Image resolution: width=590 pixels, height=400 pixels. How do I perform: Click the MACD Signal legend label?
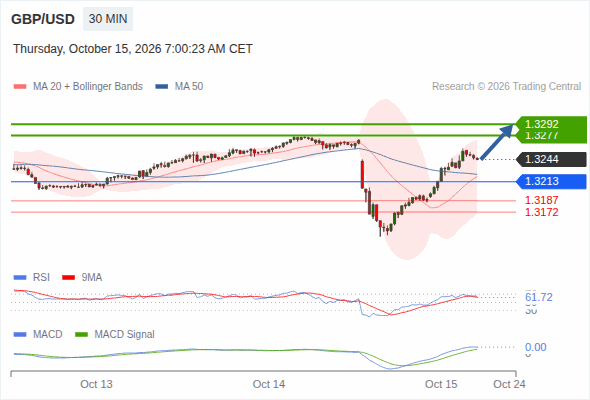pyautogui.click(x=125, y=335)
